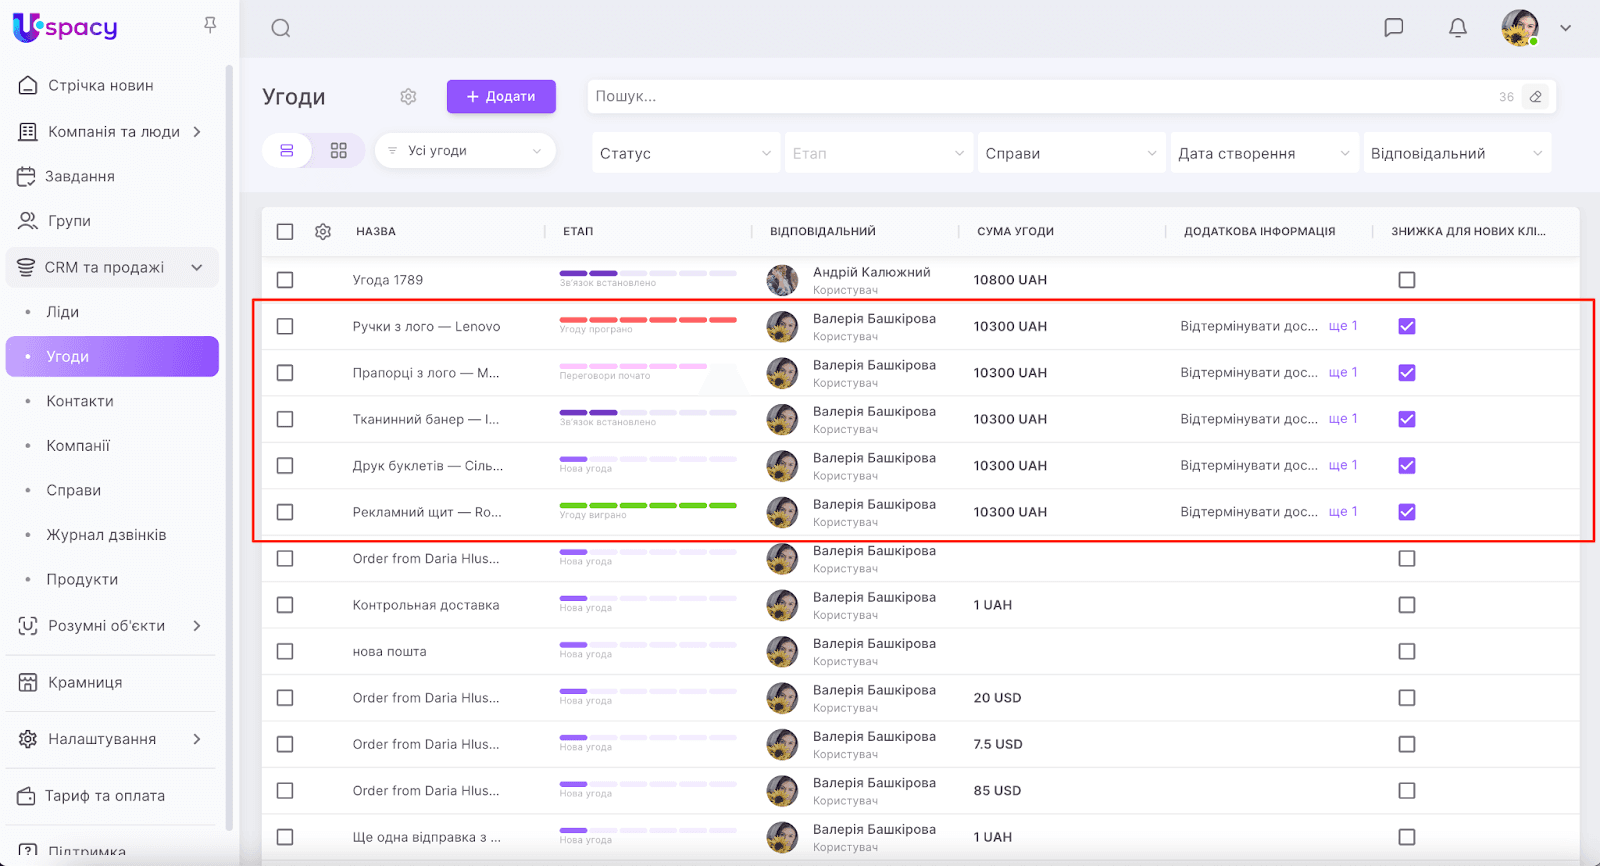Open the Рекламний щит deal link

click(x=427, y=512)
